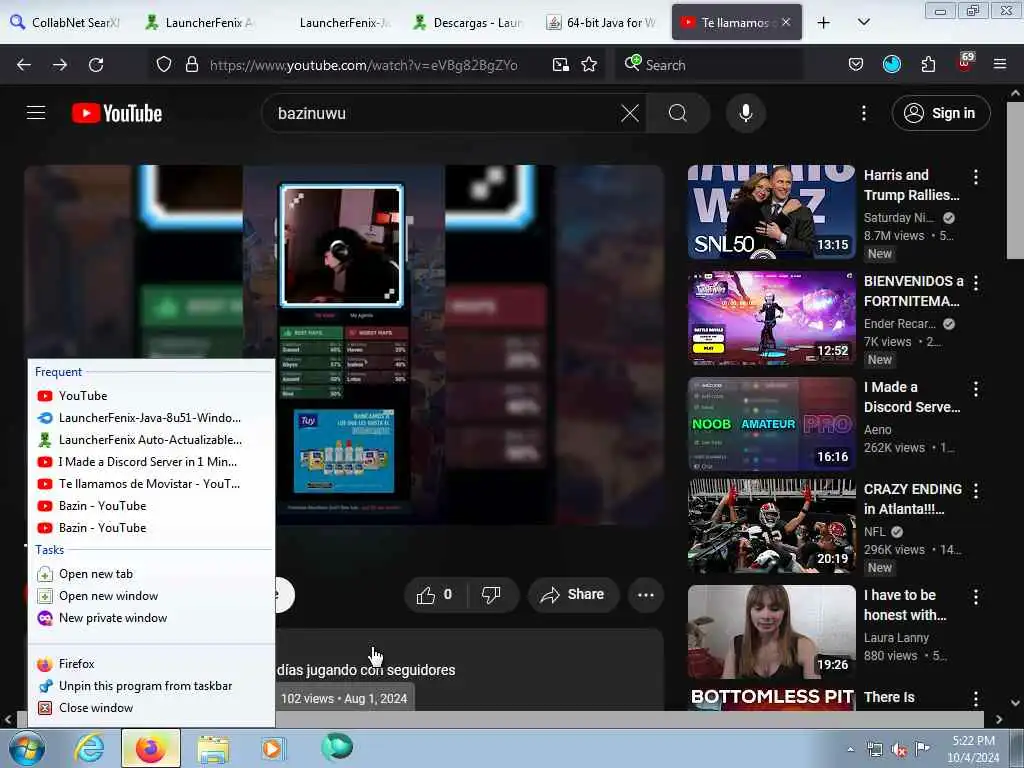
Task: Open SNL50 video thumbnail
Action: pyautogui.click(x=771, y=212)
